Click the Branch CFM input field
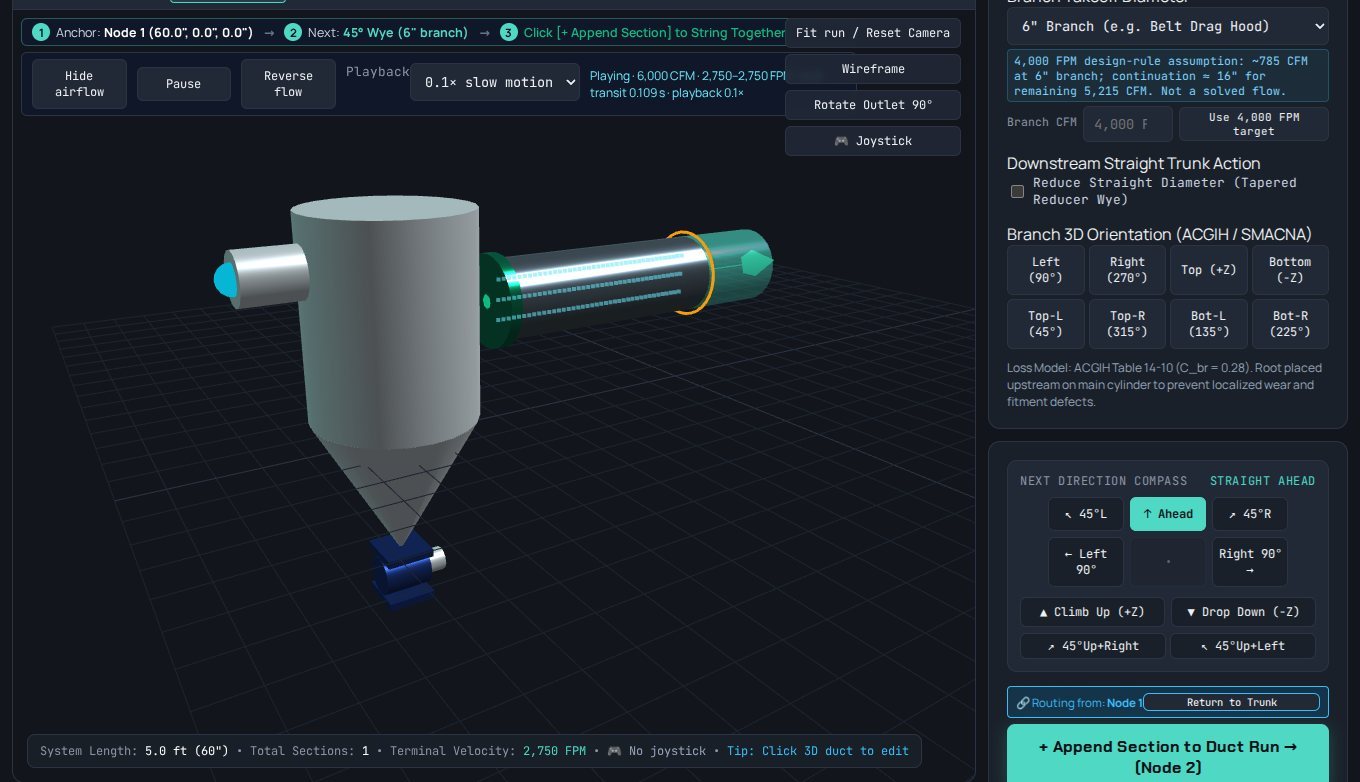 coord(1127,124)
